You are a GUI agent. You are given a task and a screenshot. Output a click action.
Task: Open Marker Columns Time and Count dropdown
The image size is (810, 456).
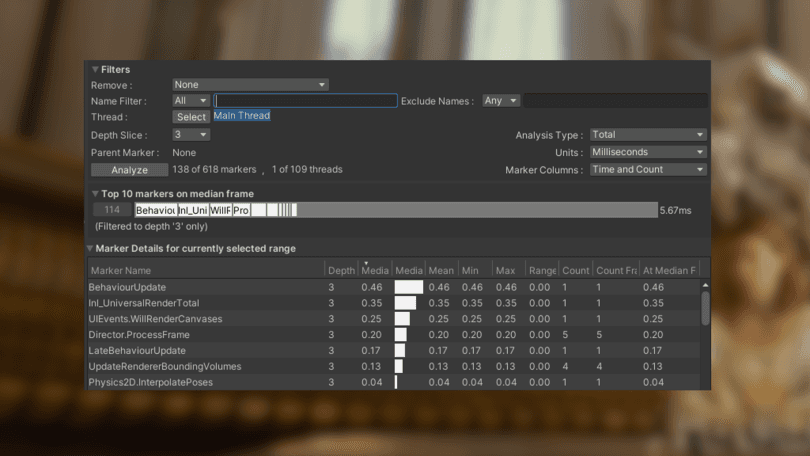[x=648, y=169]
